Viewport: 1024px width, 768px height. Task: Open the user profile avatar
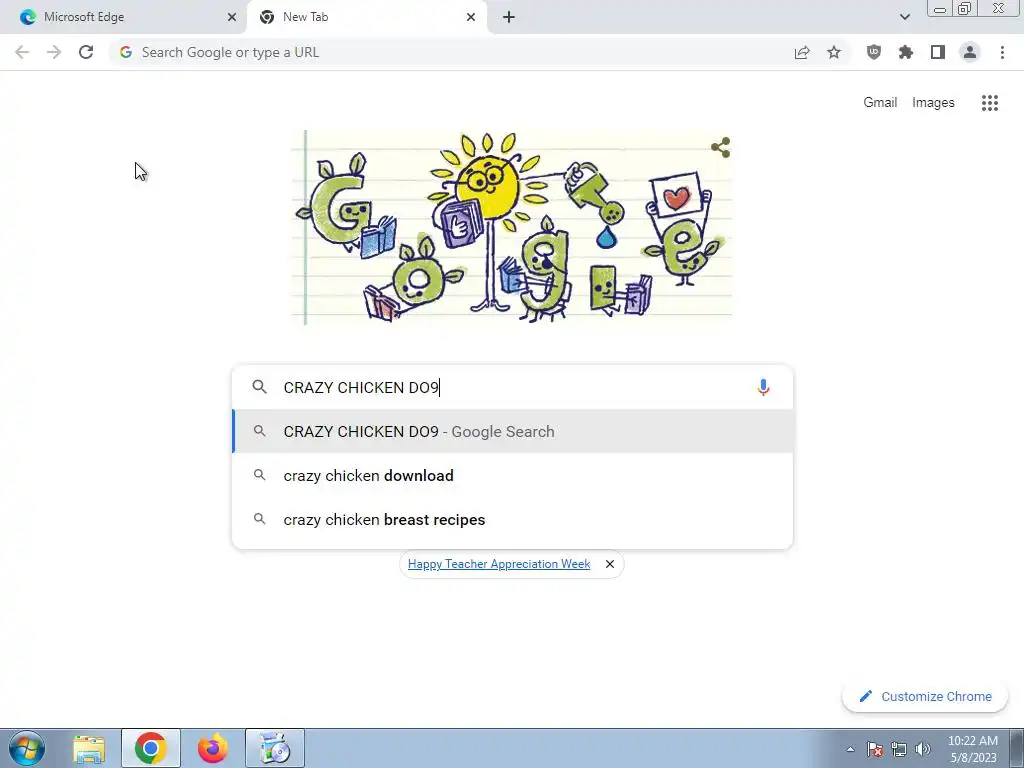tap(970, 52)
